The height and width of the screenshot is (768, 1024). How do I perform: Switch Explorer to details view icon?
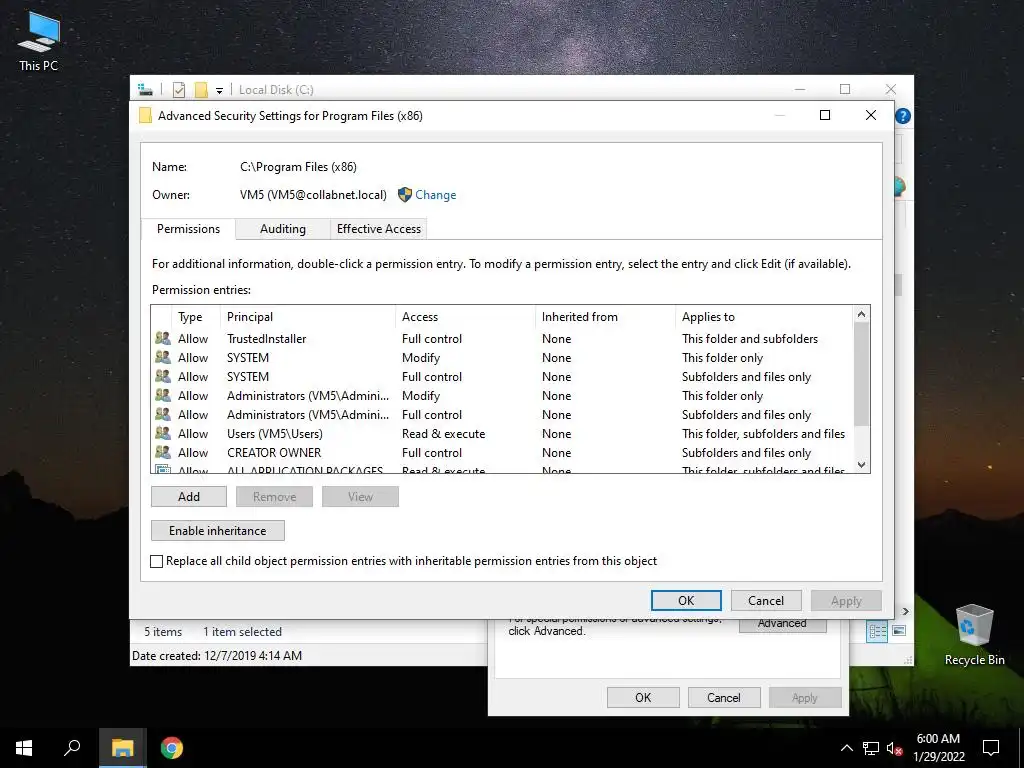pos(877,631)
